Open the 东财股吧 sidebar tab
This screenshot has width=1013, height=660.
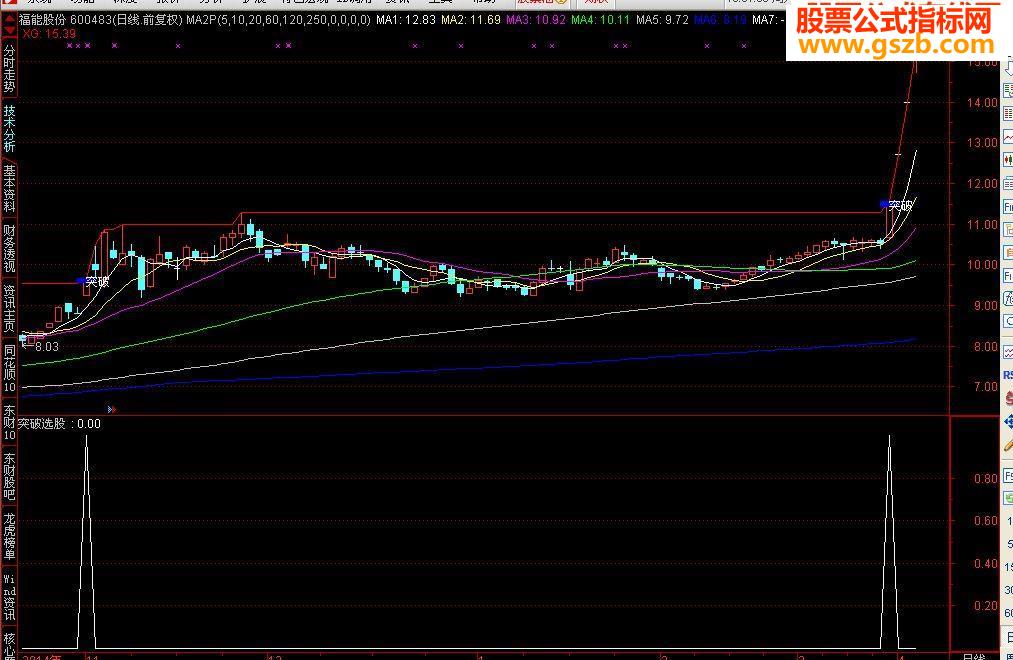click(9, 476)
